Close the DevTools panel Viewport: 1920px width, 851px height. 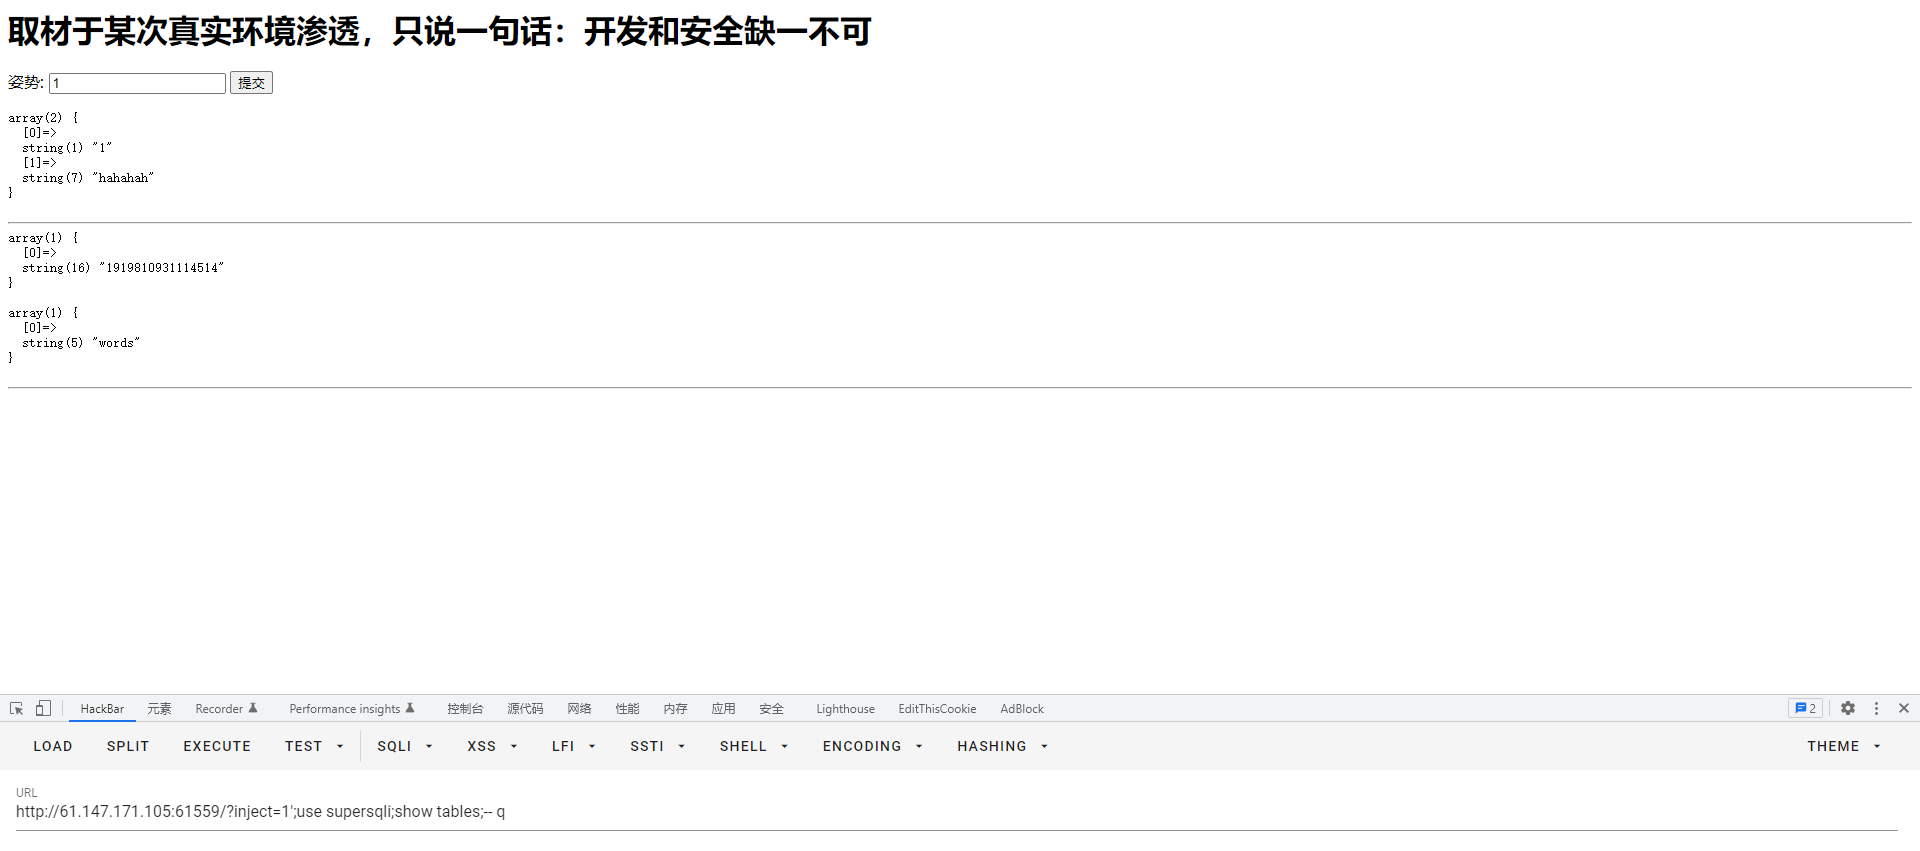[x=1904, y=708]
